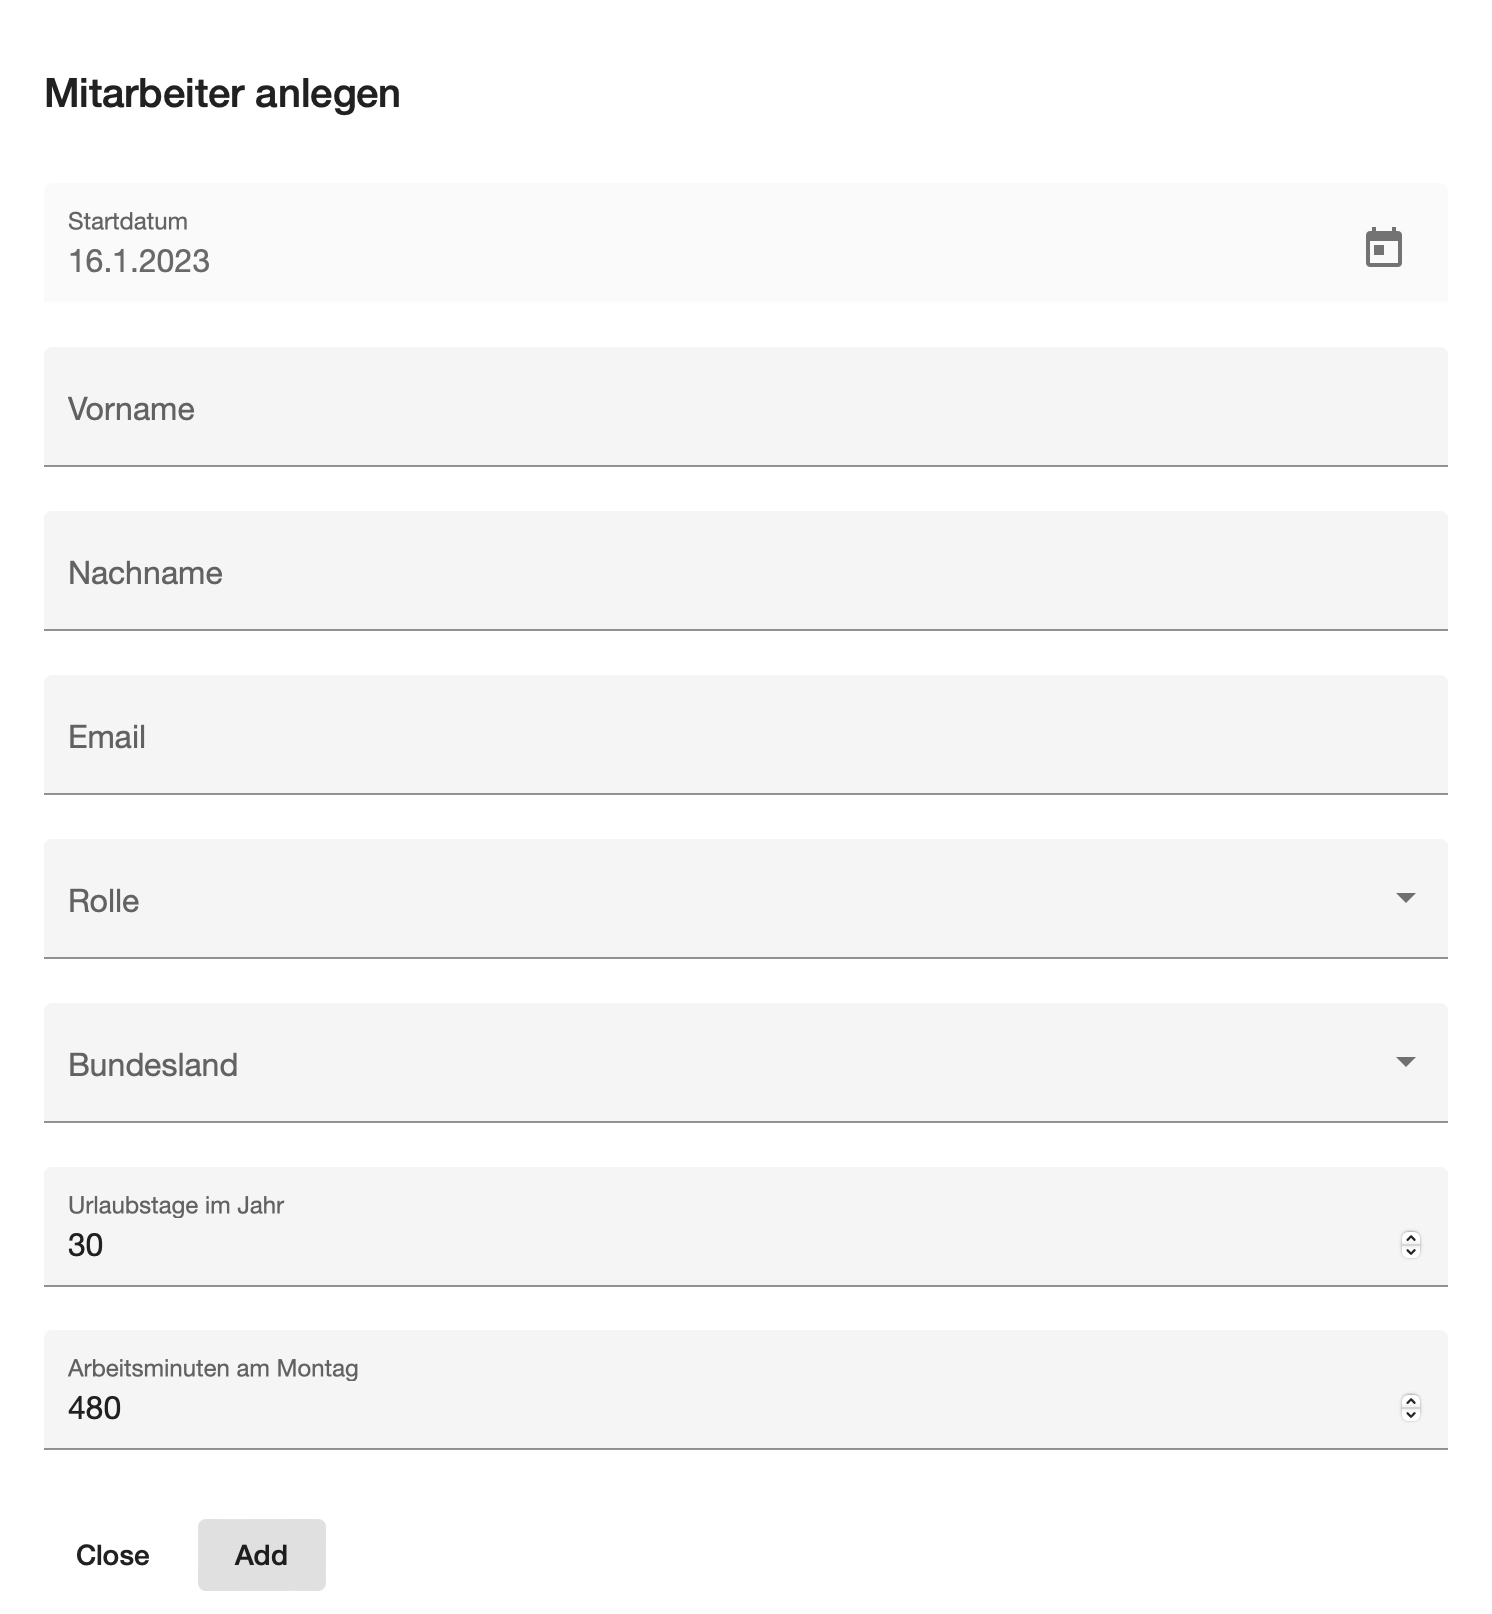1492x1614 pixels.
Task: Focus the Email input field
Action: click(746, 735)
